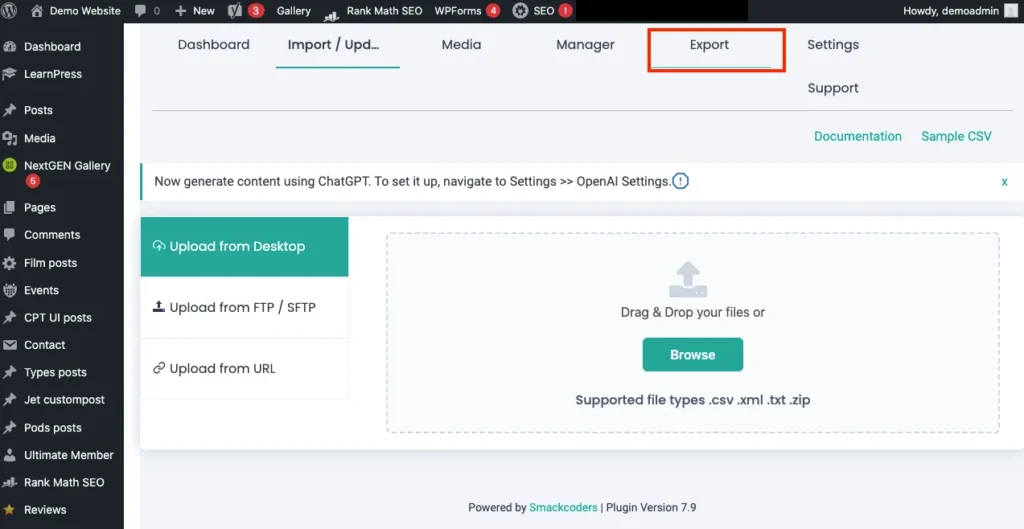Open the plugin Settings tab
The height and width of the screenshot is (529, 1024).
tap(832, 45)
